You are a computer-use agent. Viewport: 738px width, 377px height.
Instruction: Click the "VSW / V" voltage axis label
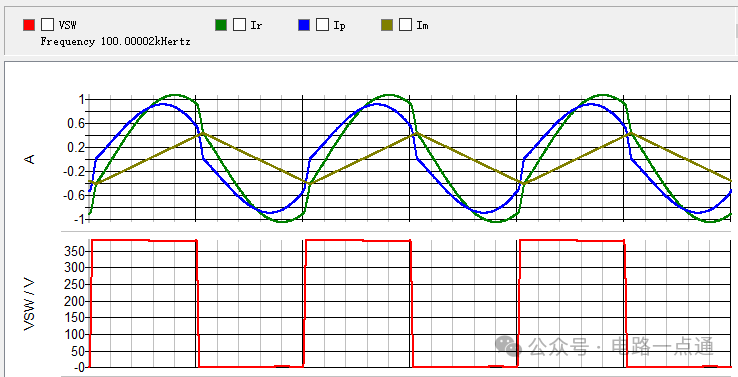click(30, 304)
